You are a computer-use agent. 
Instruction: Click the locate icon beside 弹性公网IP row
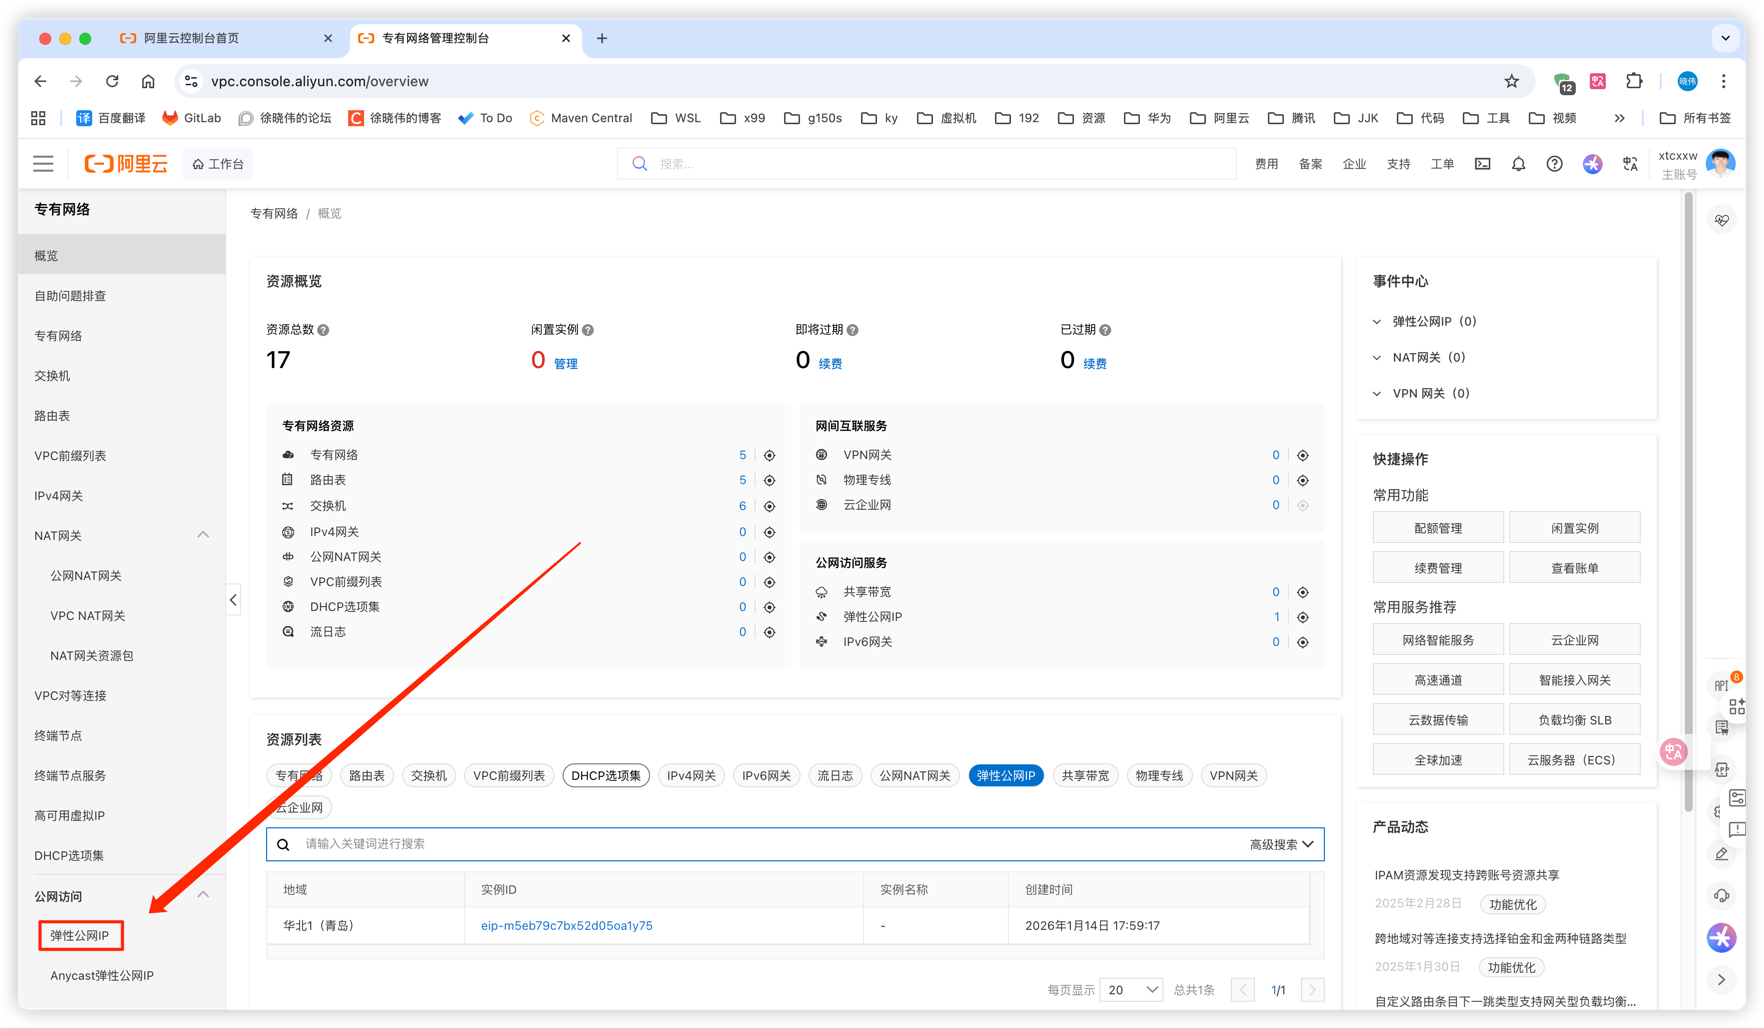coord(1303,617)
